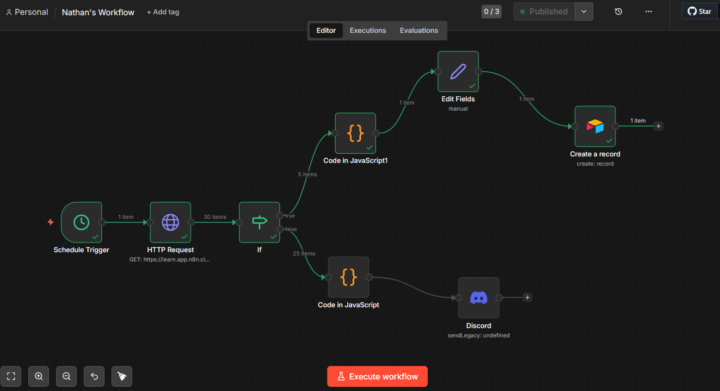The image size is (720, 391).
Task: Tidy up the workflow nodes
Action: pyautogui.click(x=122, y=376)
